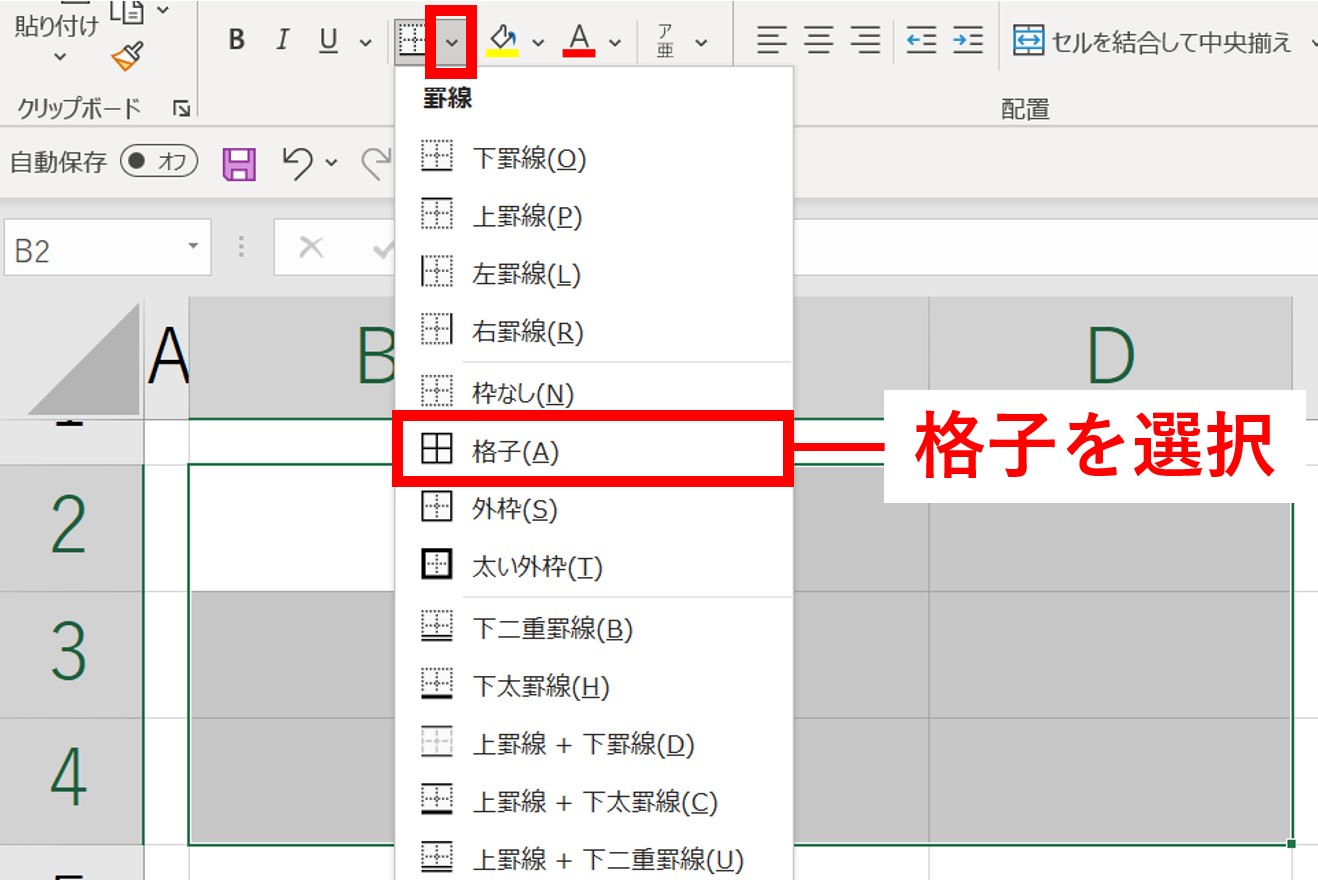Choose 右罫線(R) right border
The width and height of the screenshot is (1318, 880).
click(x=594, y=332)
